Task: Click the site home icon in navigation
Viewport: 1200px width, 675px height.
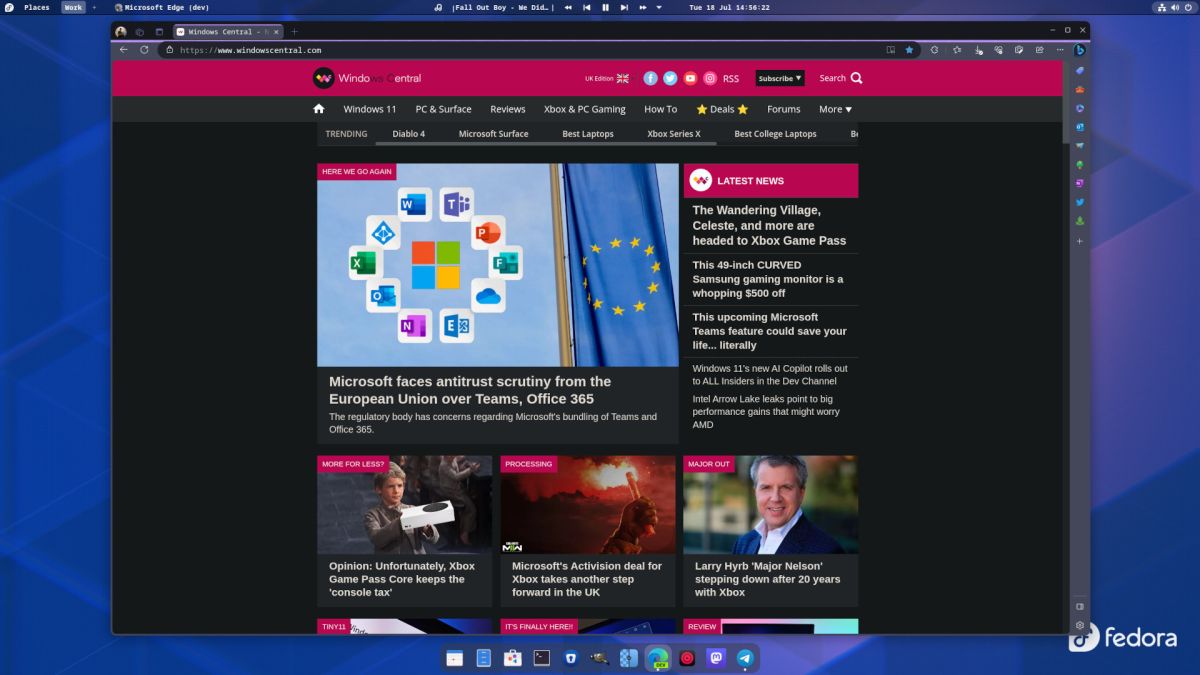Action: click(x=319, y=109)
